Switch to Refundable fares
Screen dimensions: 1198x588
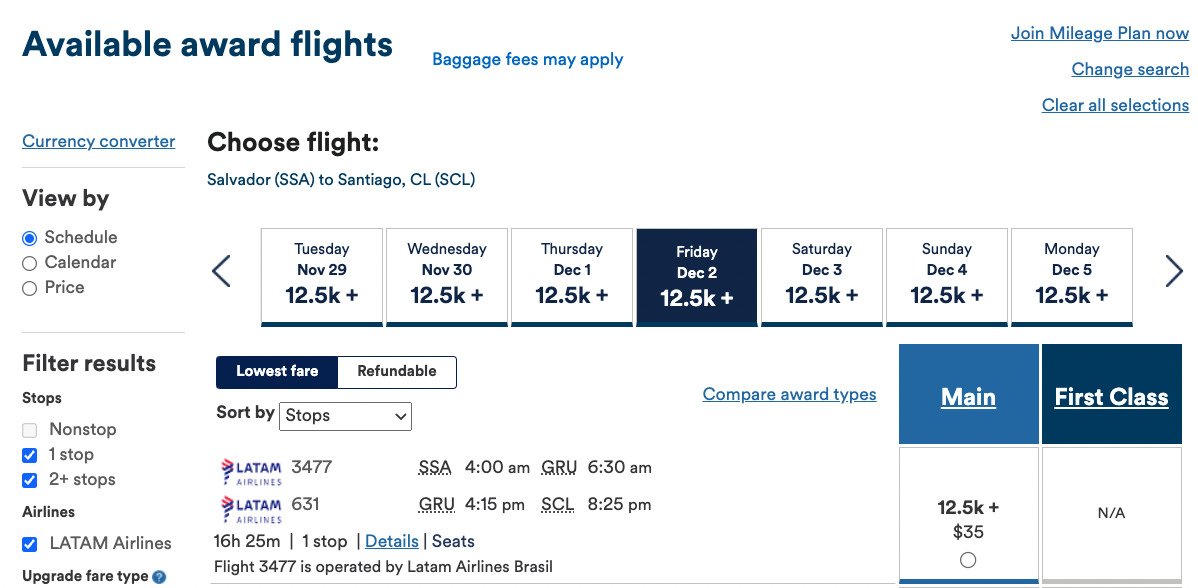coord(397,372)
